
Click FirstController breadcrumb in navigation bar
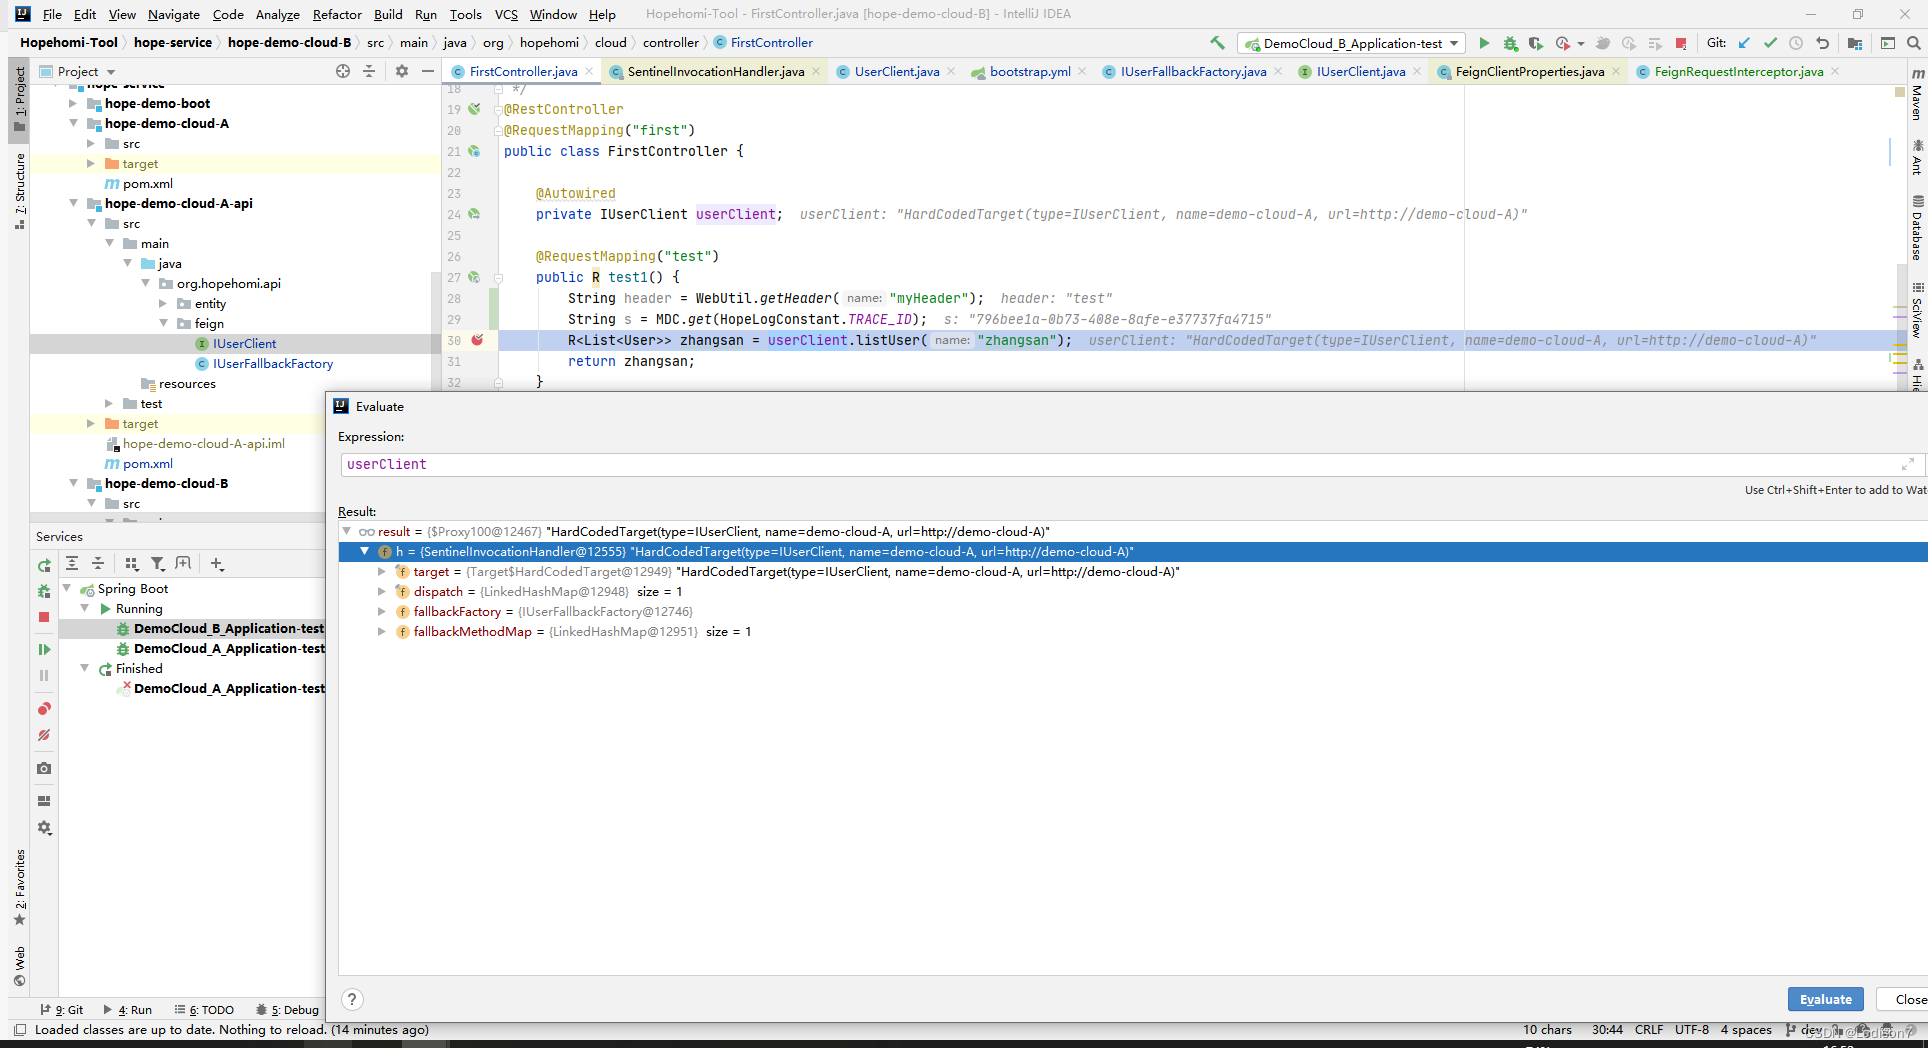763,42
